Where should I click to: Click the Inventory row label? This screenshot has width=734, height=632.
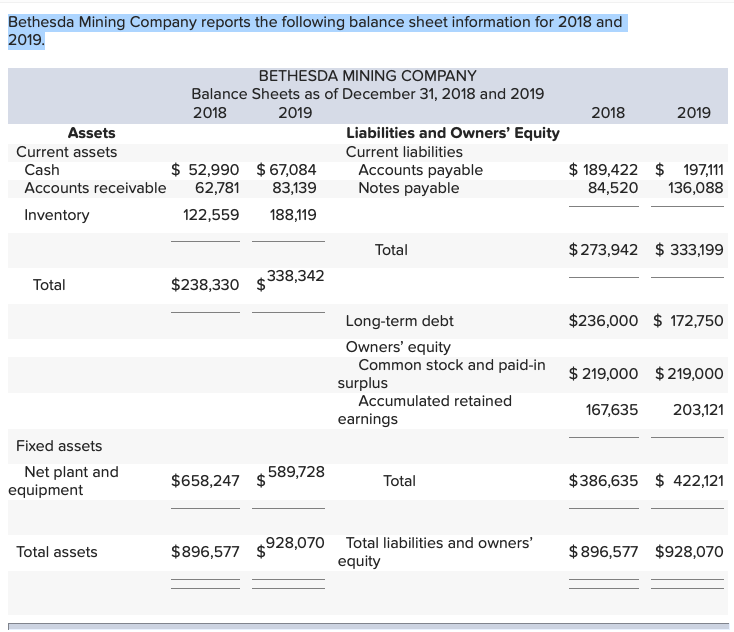click(x=57, y=215)
